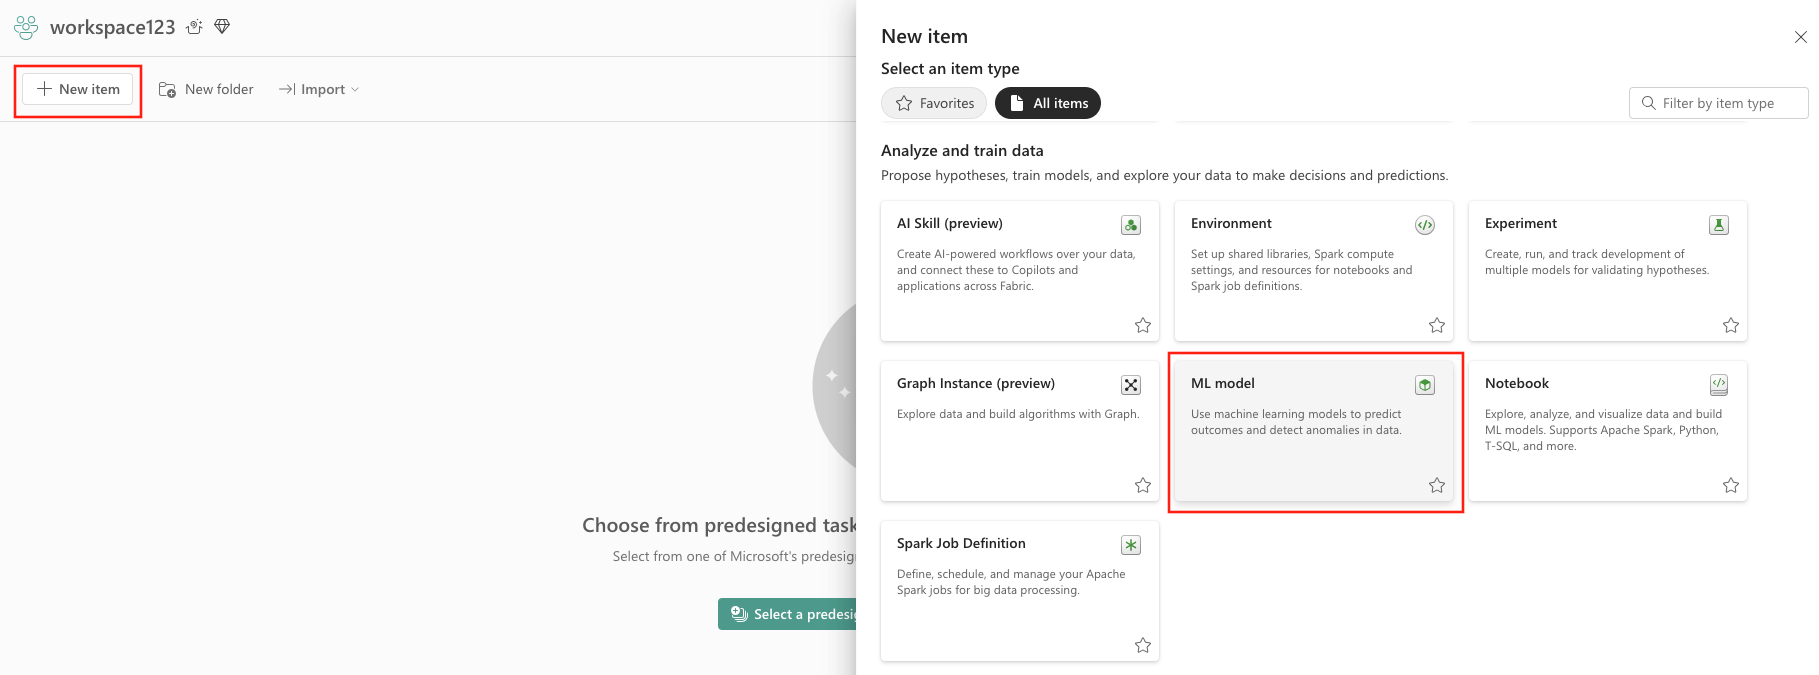Image resolution: width=1819 pixels, height=675 pixels.
Task: Select Spark Job Definition title
Action: coord(961,543)
